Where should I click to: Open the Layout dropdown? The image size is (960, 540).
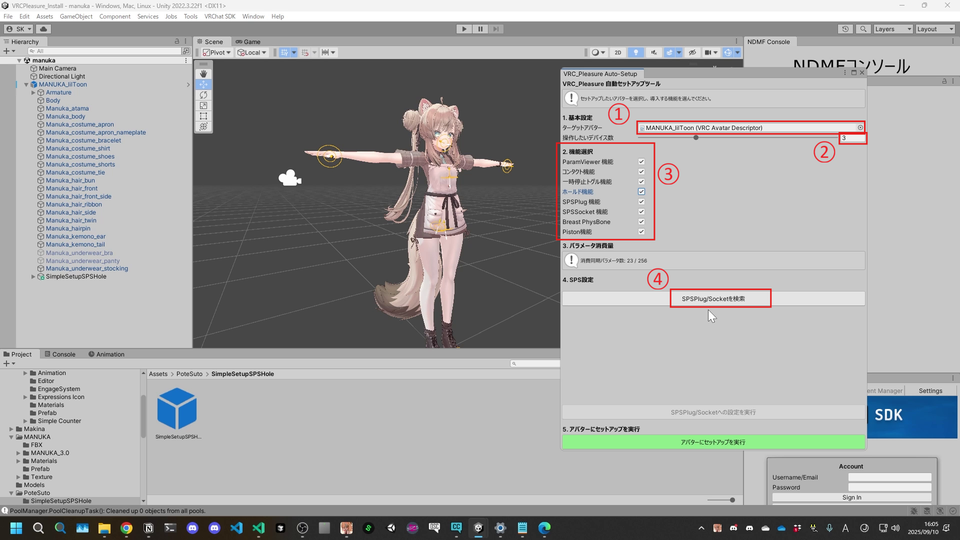point(935,29)
